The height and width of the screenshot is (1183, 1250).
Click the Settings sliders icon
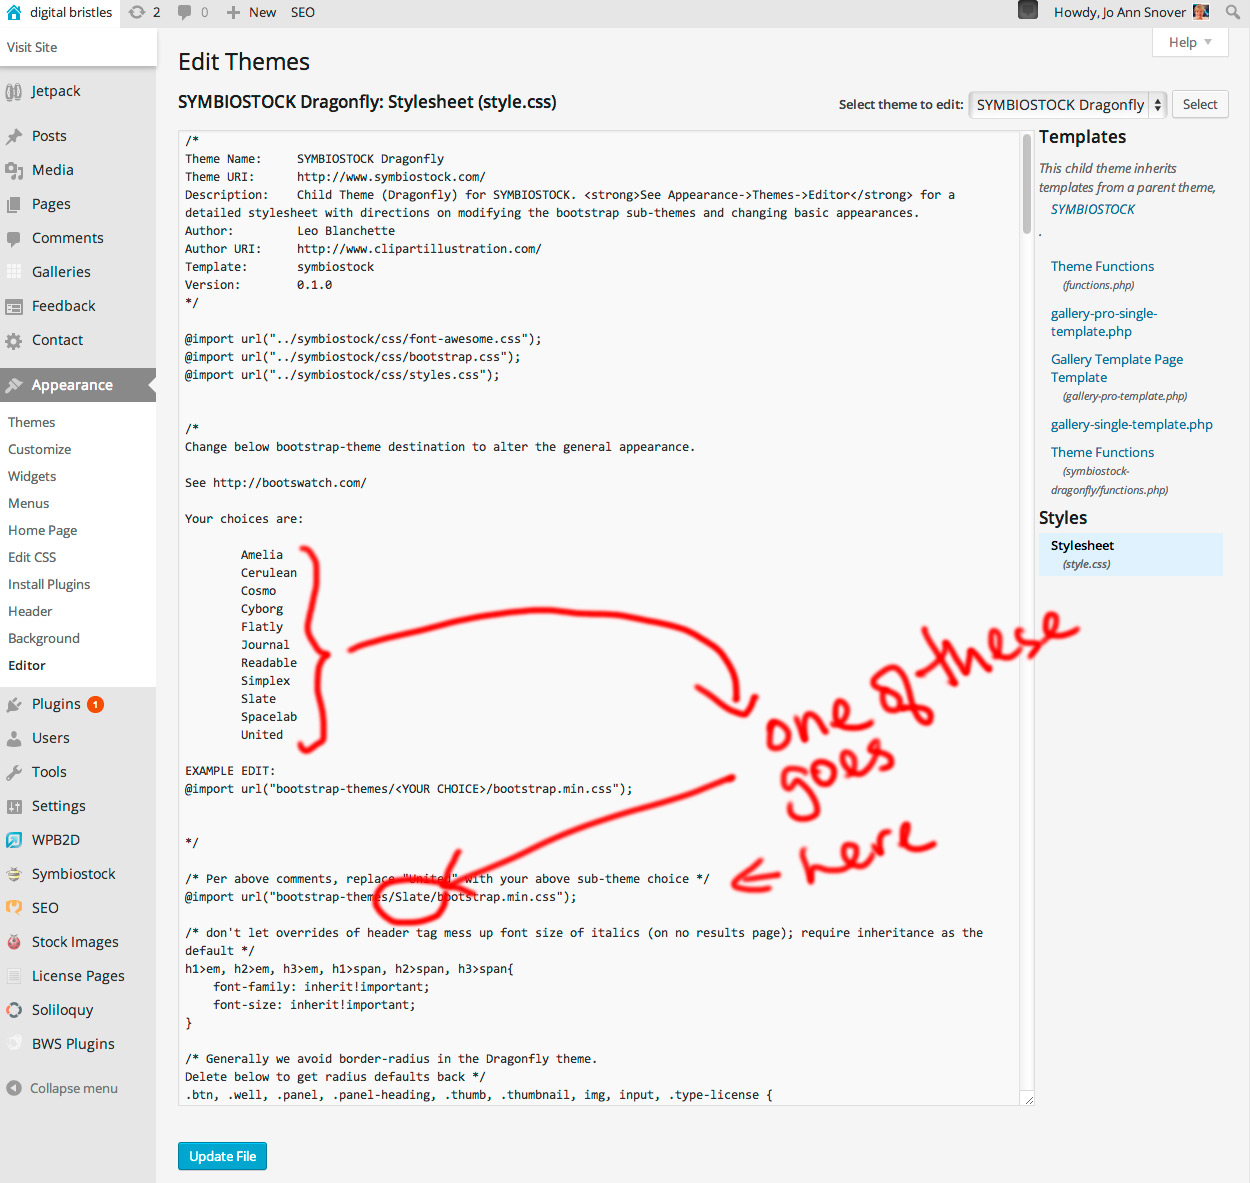[14, 806]
